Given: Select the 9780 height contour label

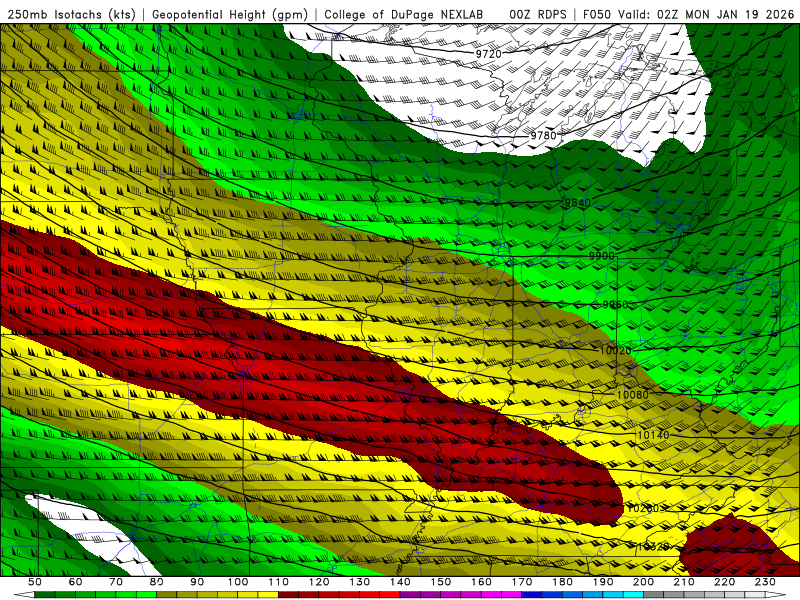Looking at the screenshot, I should click(543, 135).
